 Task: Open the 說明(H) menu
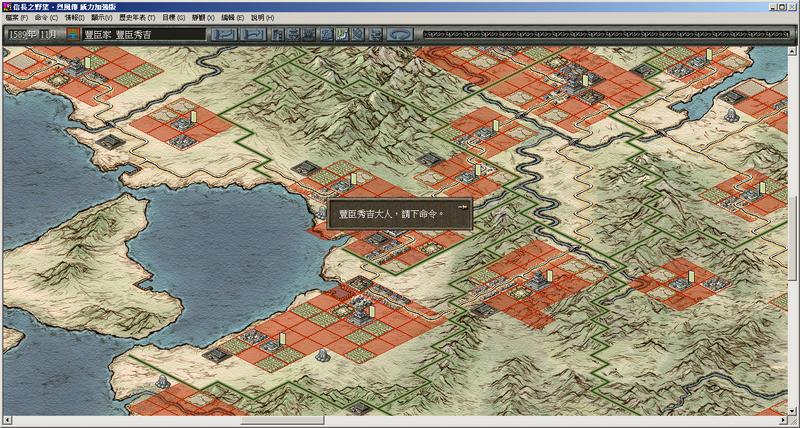[x=262, y=17]
